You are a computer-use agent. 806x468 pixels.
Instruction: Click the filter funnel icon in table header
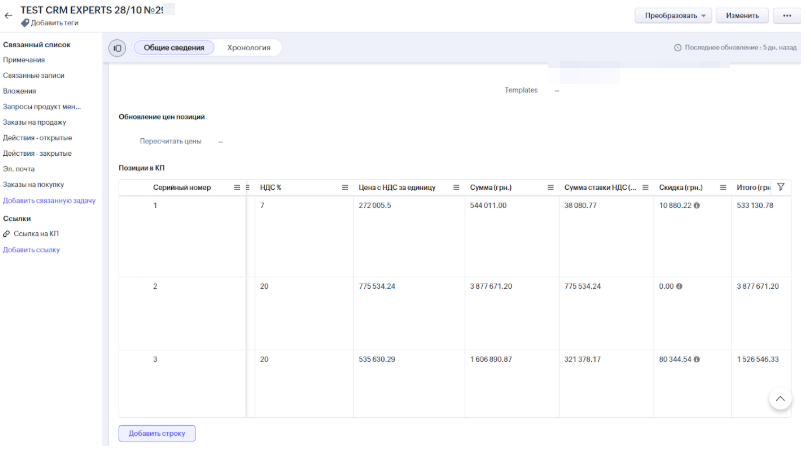coord(781,187)
